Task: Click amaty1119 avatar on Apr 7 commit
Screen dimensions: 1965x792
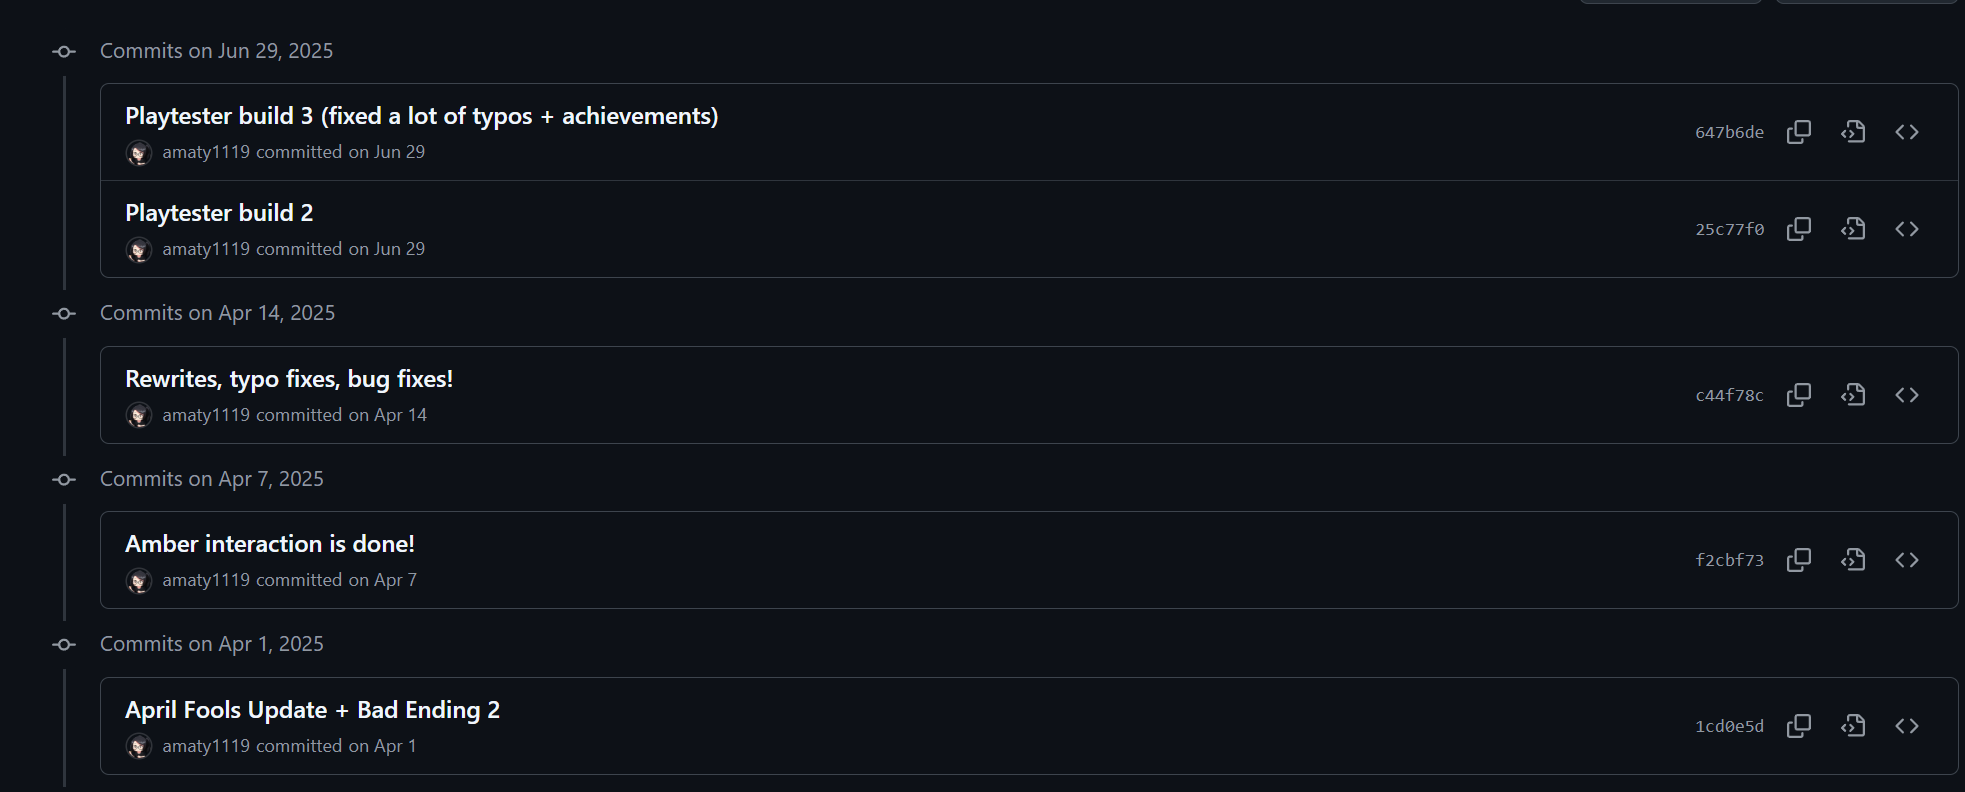Action: [x=139, y=581]
